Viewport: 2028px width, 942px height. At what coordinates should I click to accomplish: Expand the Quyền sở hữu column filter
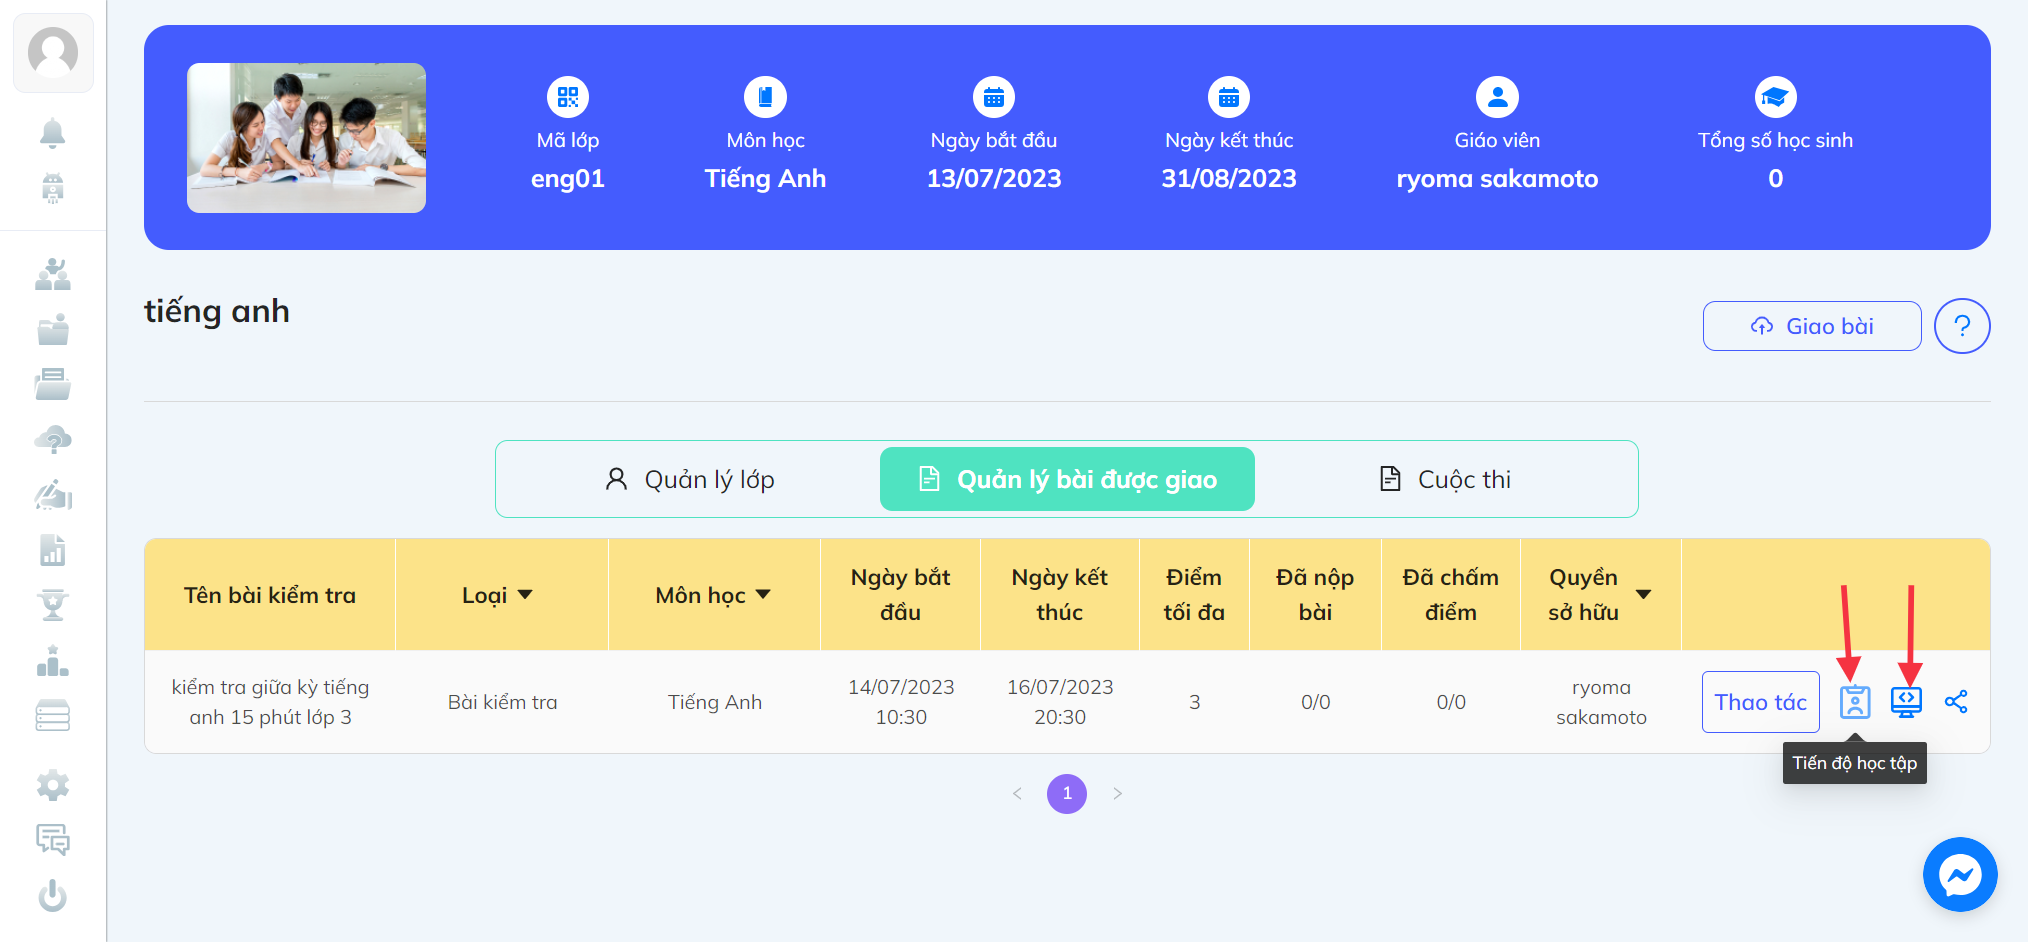coord(1643,595)
